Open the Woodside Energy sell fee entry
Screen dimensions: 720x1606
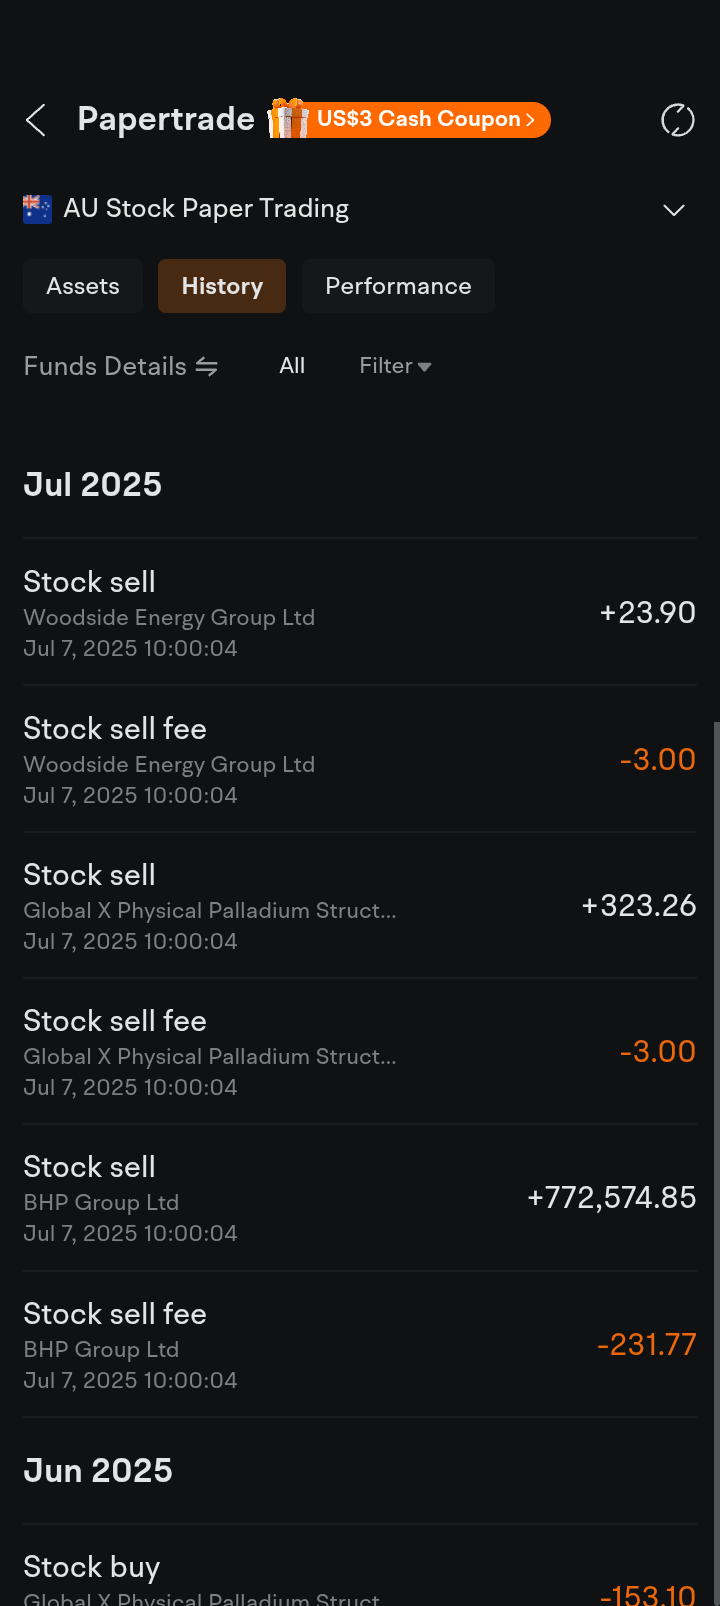click(359, 760)
